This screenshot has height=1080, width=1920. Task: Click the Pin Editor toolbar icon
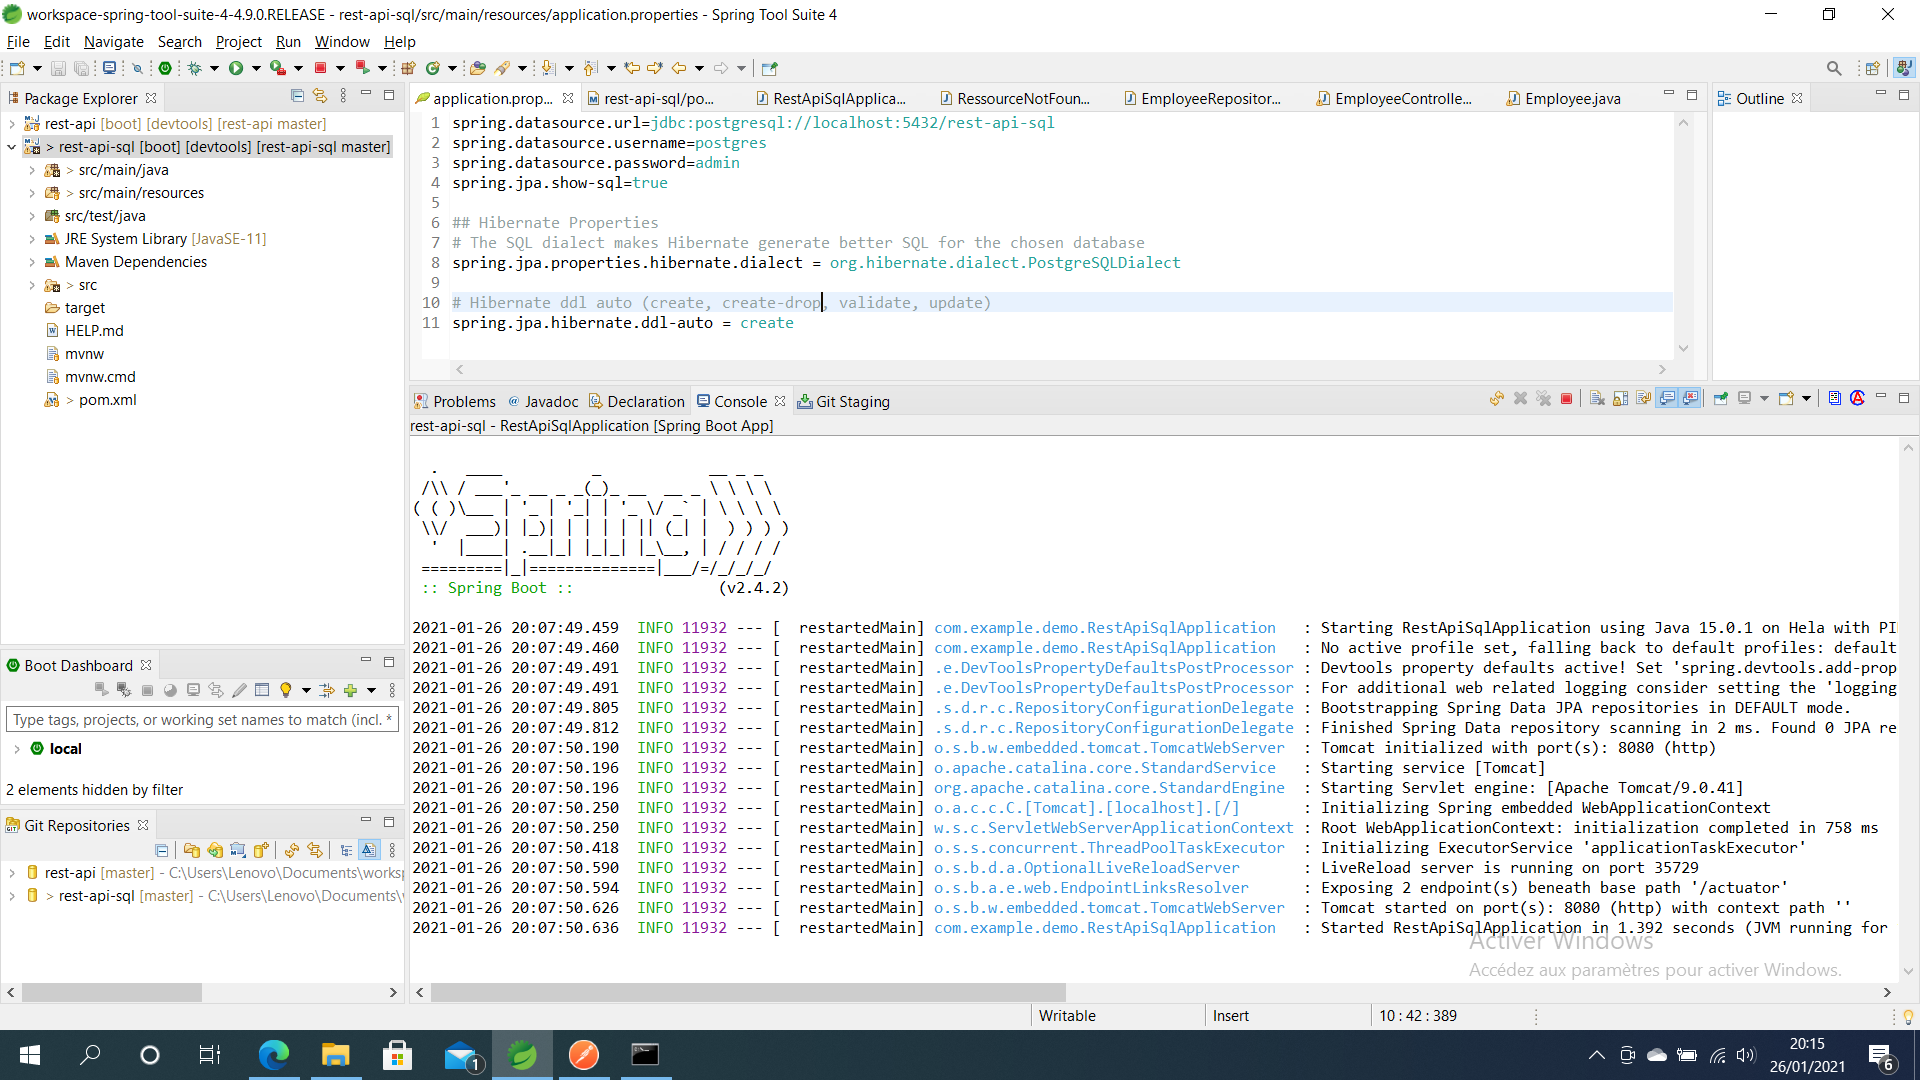point(769,68)
